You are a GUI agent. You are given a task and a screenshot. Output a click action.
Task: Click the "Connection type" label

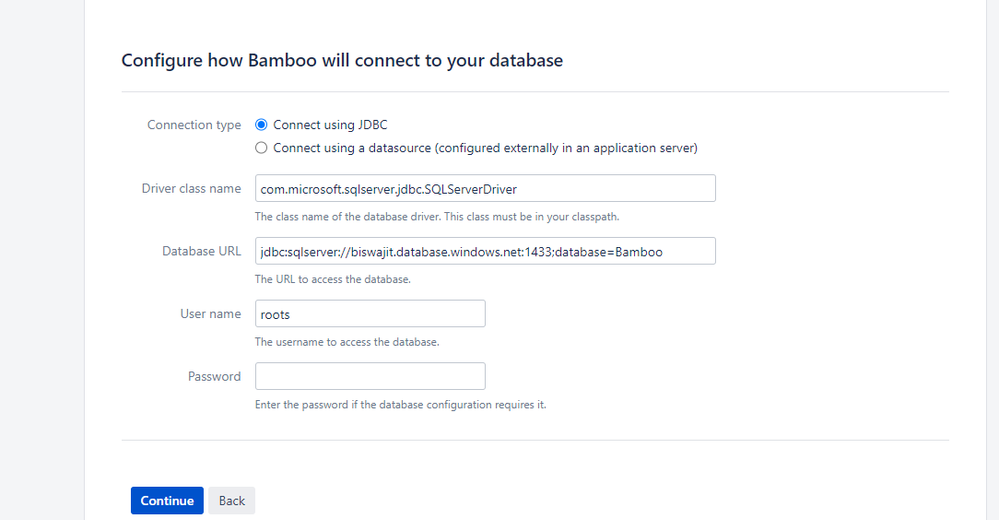pyautogui.click(x=194, y=125)
